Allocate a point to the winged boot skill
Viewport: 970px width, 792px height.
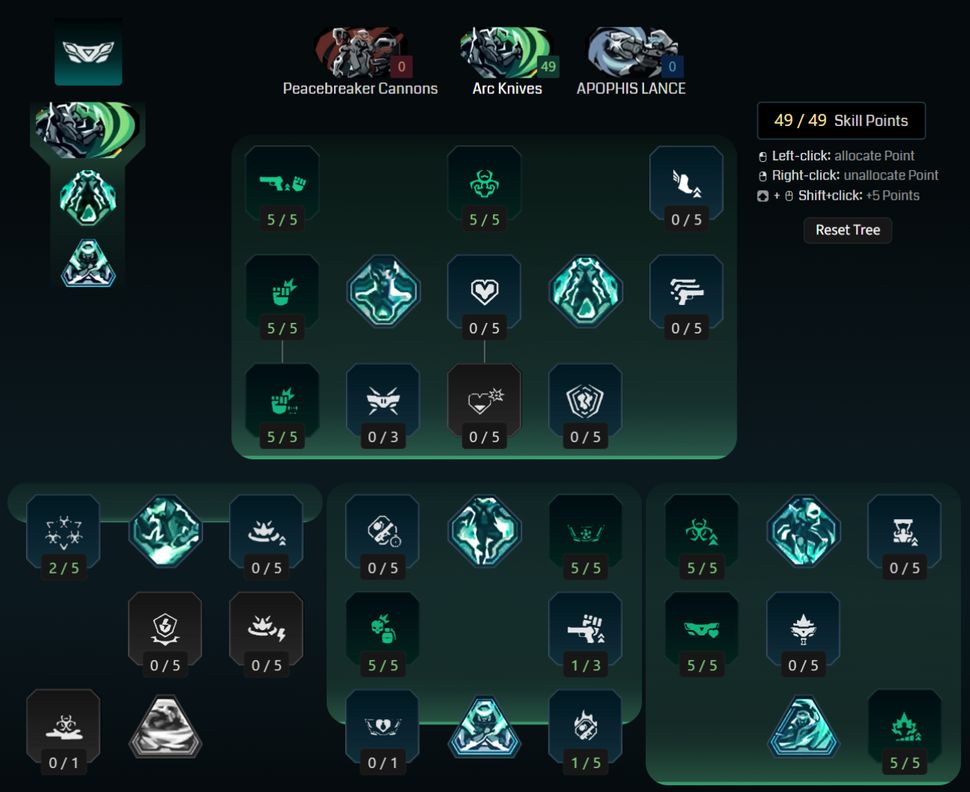click(x=686, y=184)
